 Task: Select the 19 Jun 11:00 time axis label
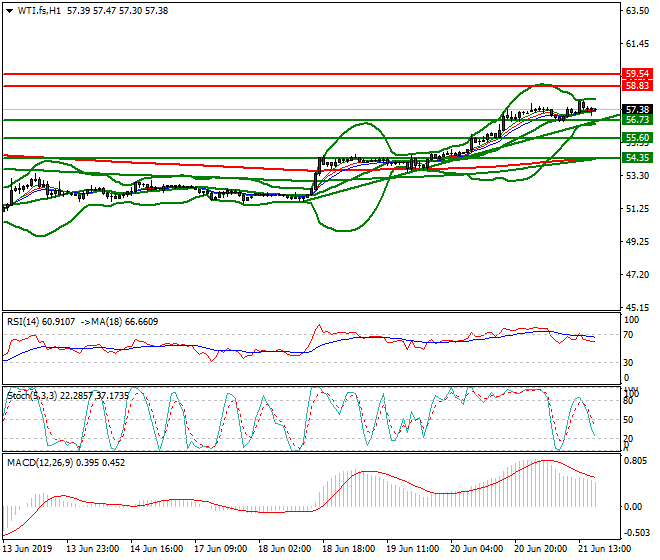coord(412,549)
